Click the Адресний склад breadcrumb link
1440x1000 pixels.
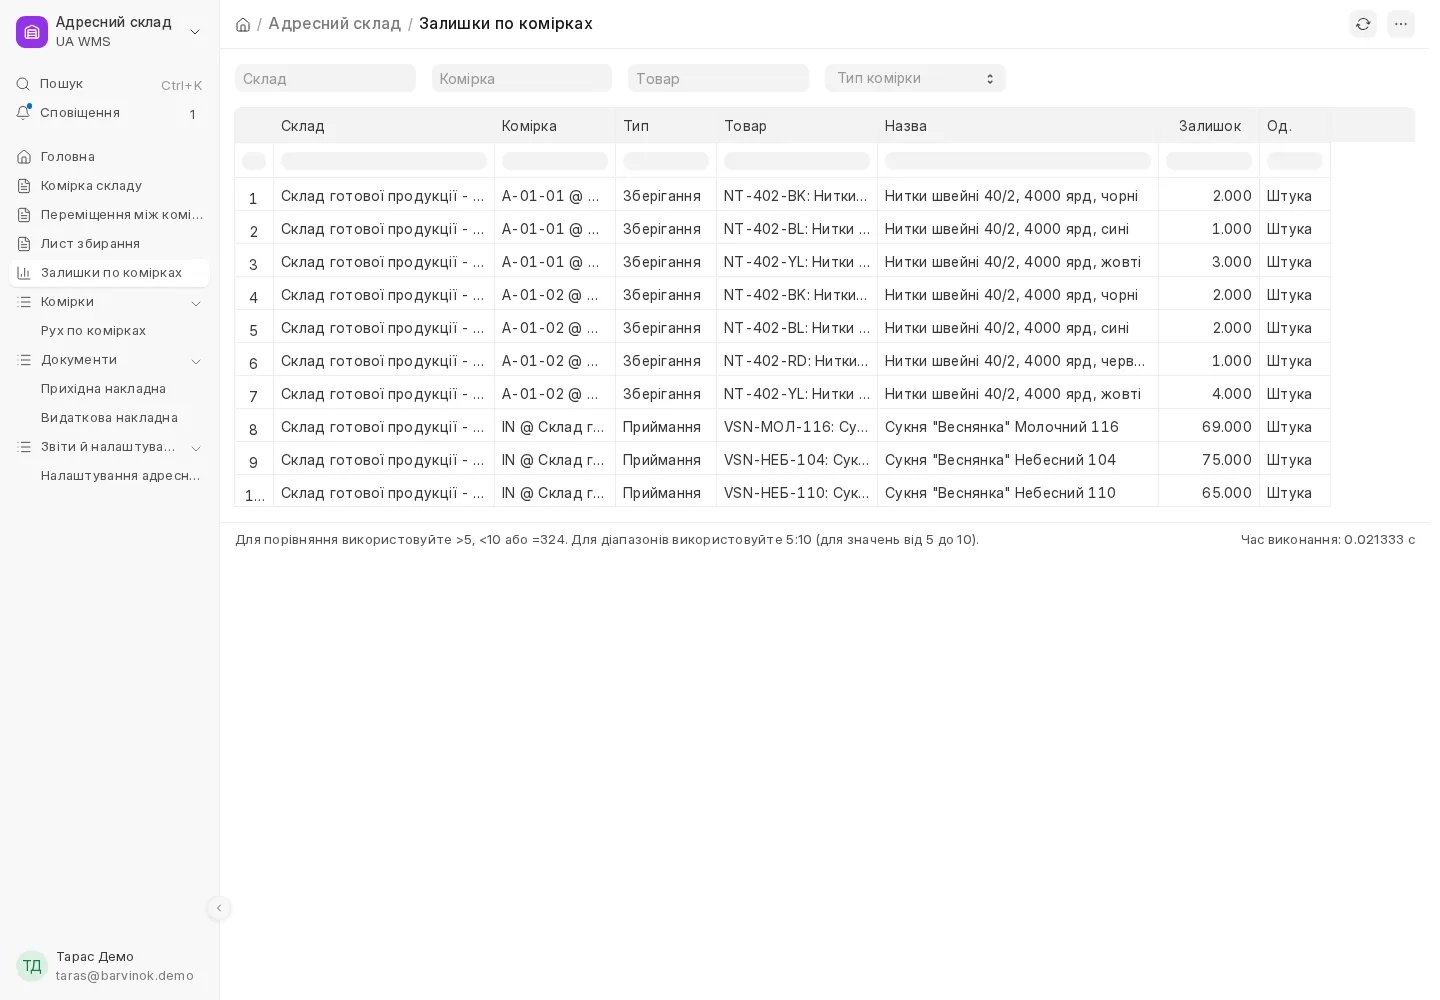(334, 23)
